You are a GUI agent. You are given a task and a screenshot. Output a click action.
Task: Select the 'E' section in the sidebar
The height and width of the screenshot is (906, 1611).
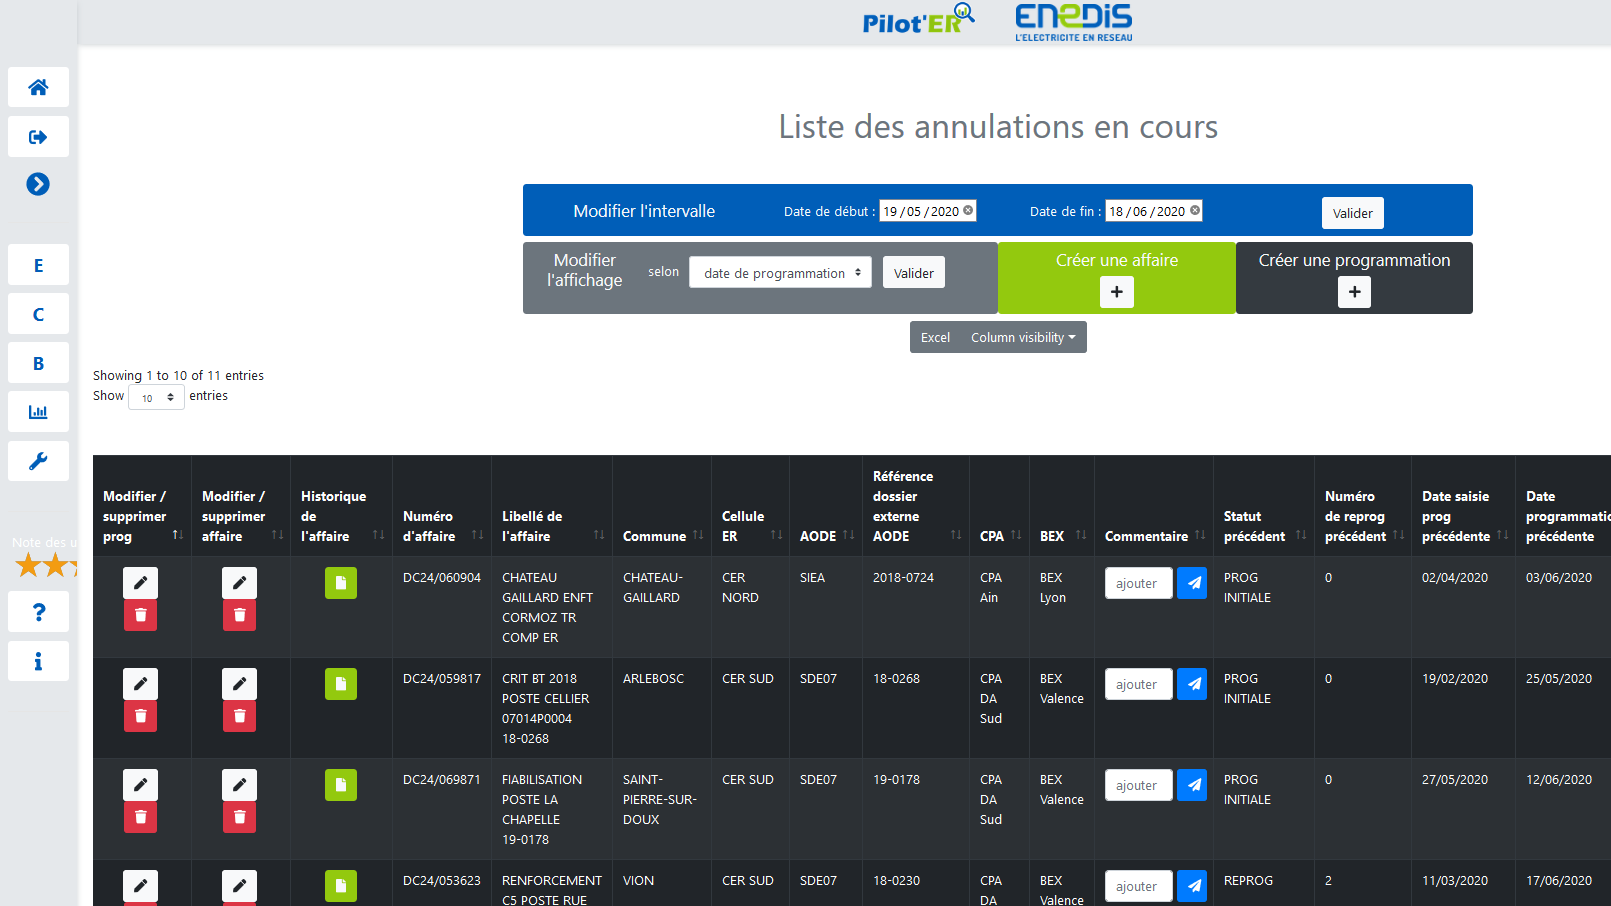pyautogui.click(x=38, y=264)
